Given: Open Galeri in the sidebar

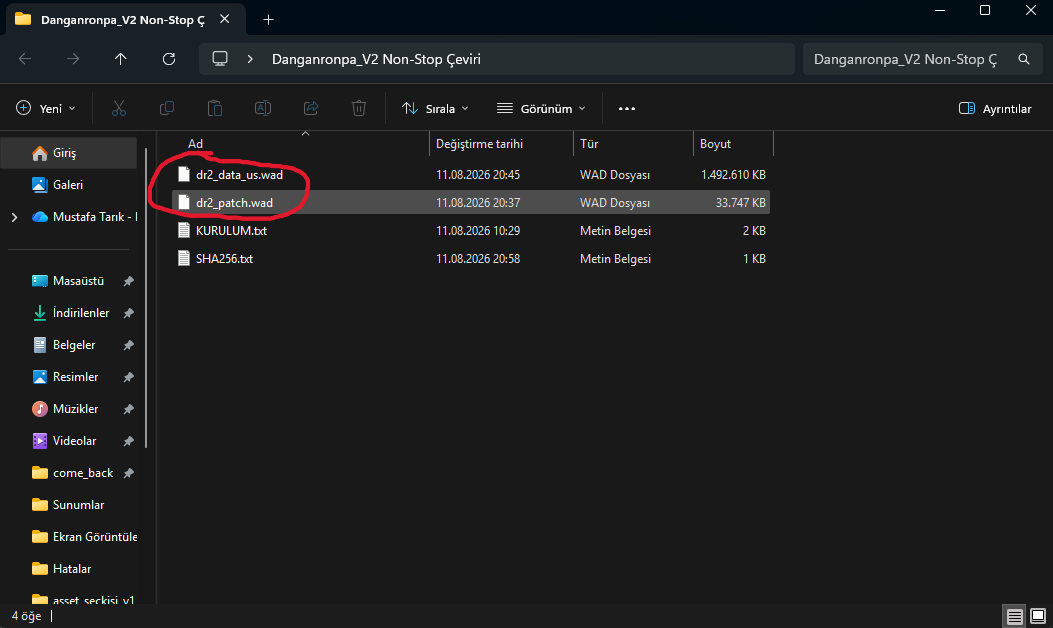Looking at the screenshot, I should click(x=69, y=185).
